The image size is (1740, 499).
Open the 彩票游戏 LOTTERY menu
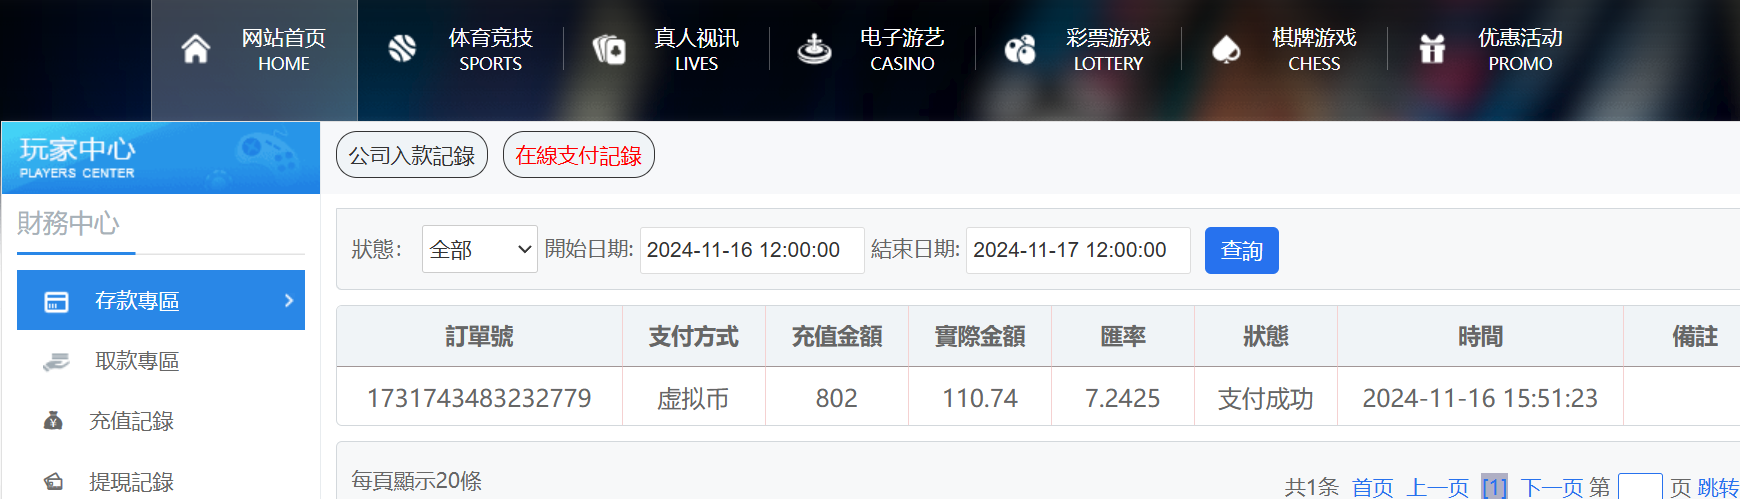1078,49
